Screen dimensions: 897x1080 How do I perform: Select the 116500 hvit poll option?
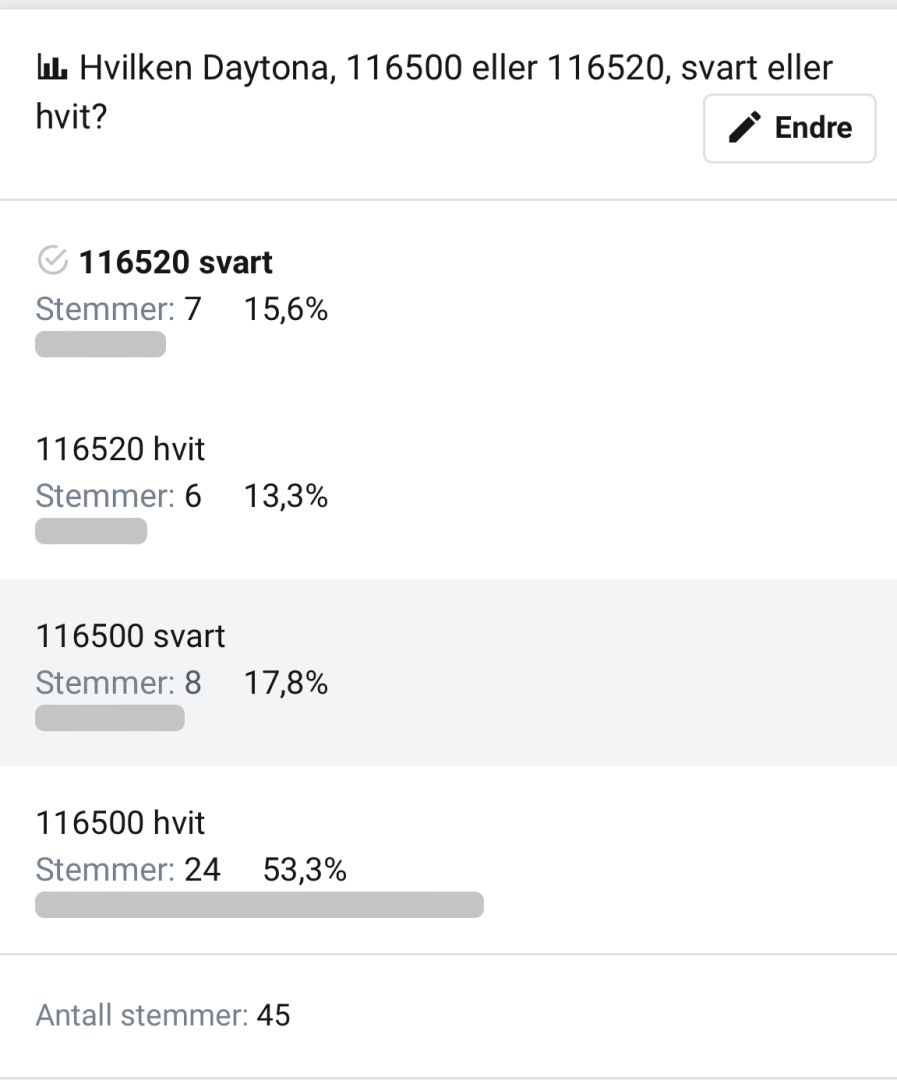448,860
